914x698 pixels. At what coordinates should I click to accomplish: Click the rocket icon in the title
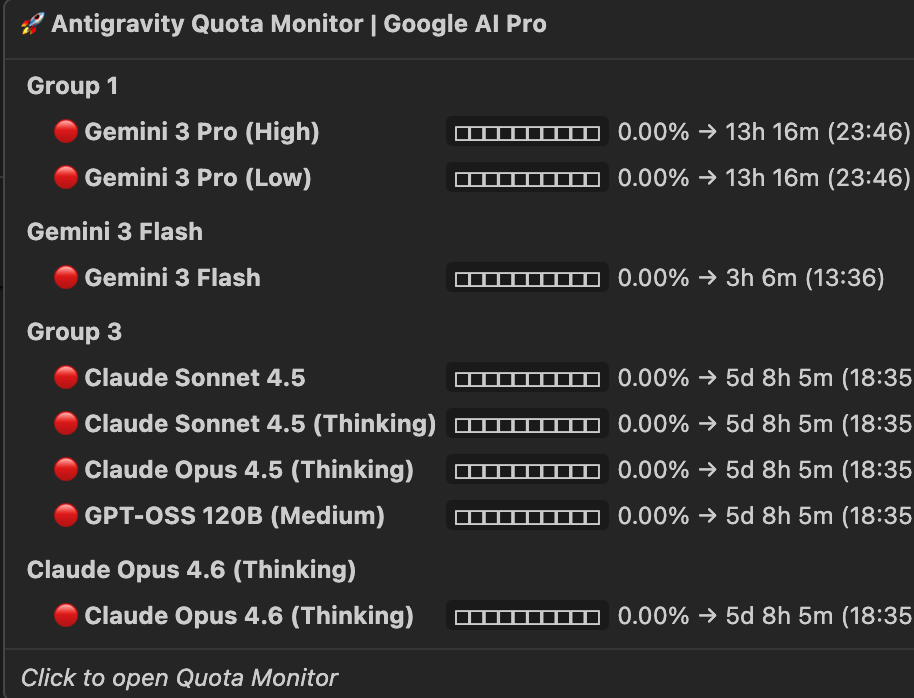(x=32, y=24)
